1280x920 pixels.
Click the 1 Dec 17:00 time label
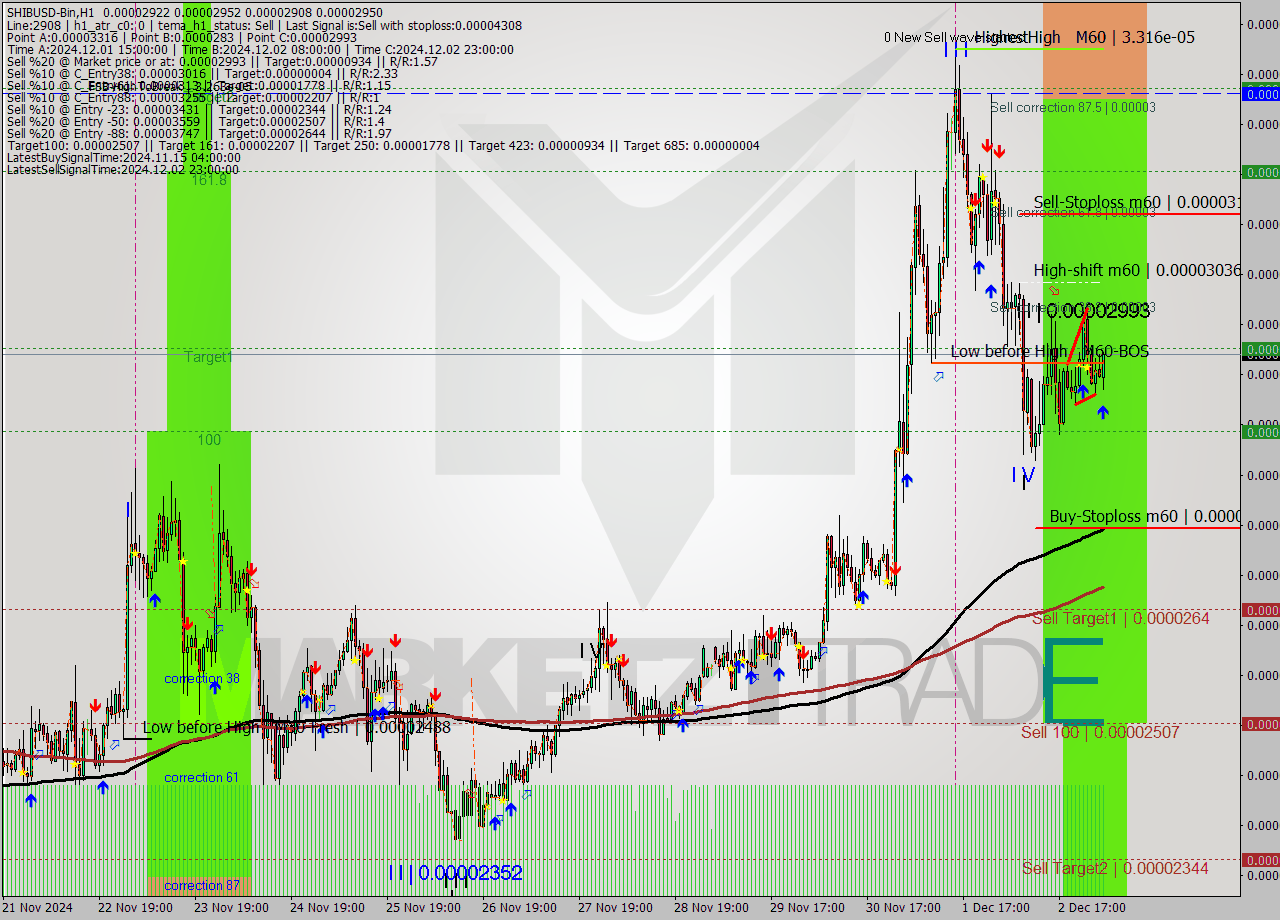pos(994,908)
